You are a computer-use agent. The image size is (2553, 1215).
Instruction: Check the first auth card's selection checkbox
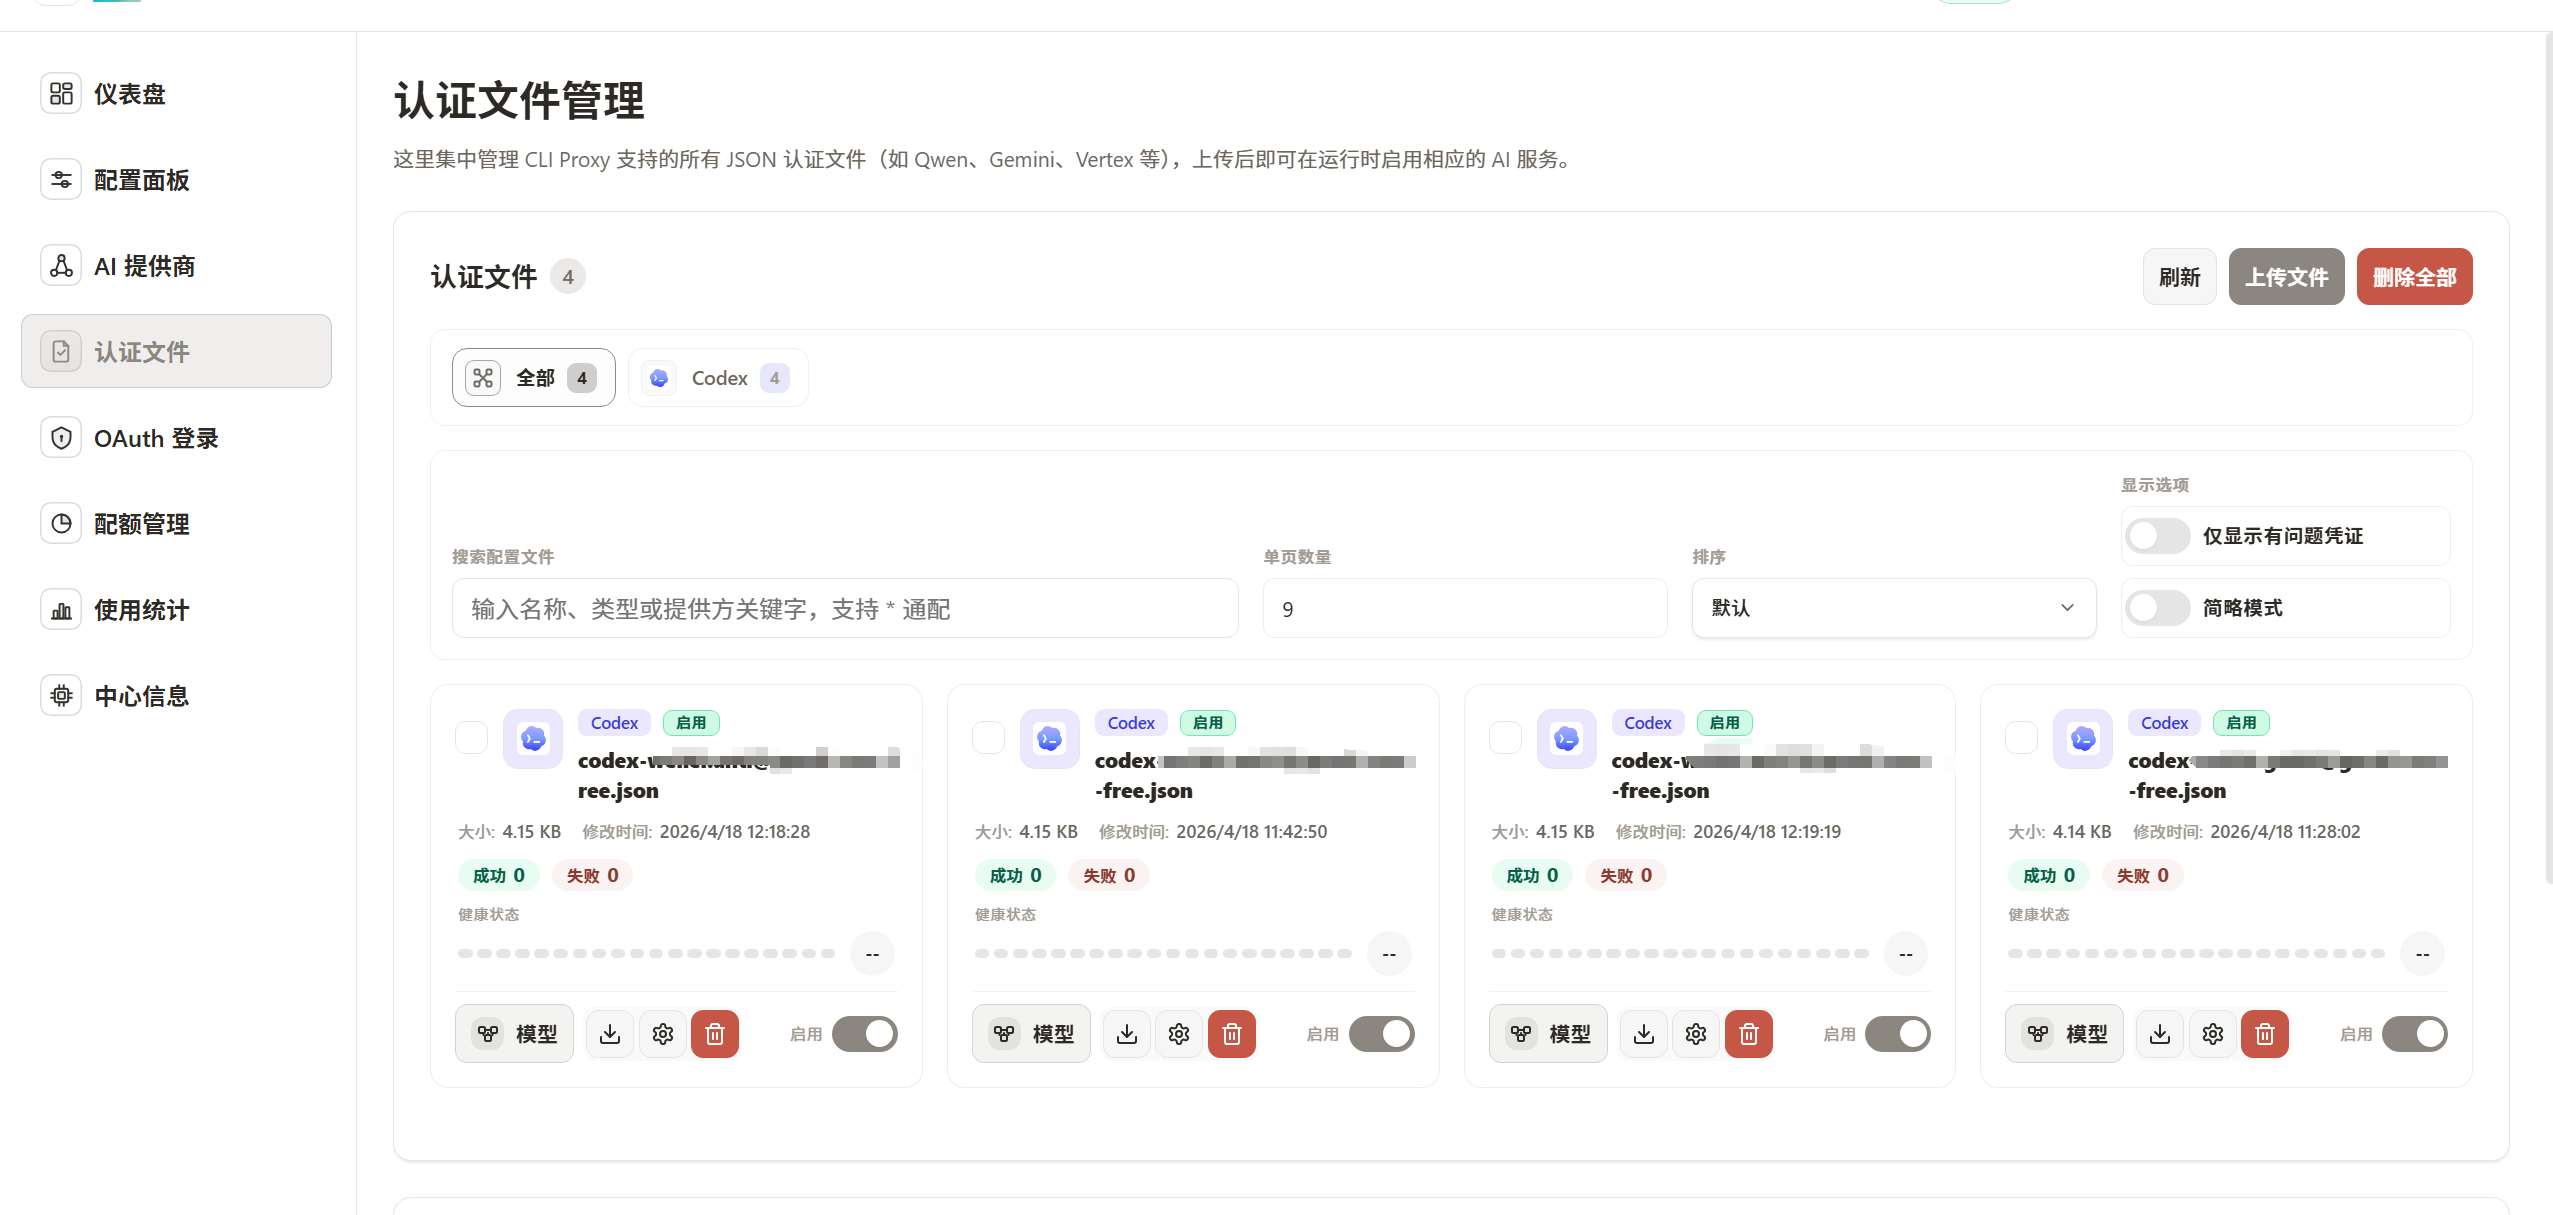pos(471,738)
